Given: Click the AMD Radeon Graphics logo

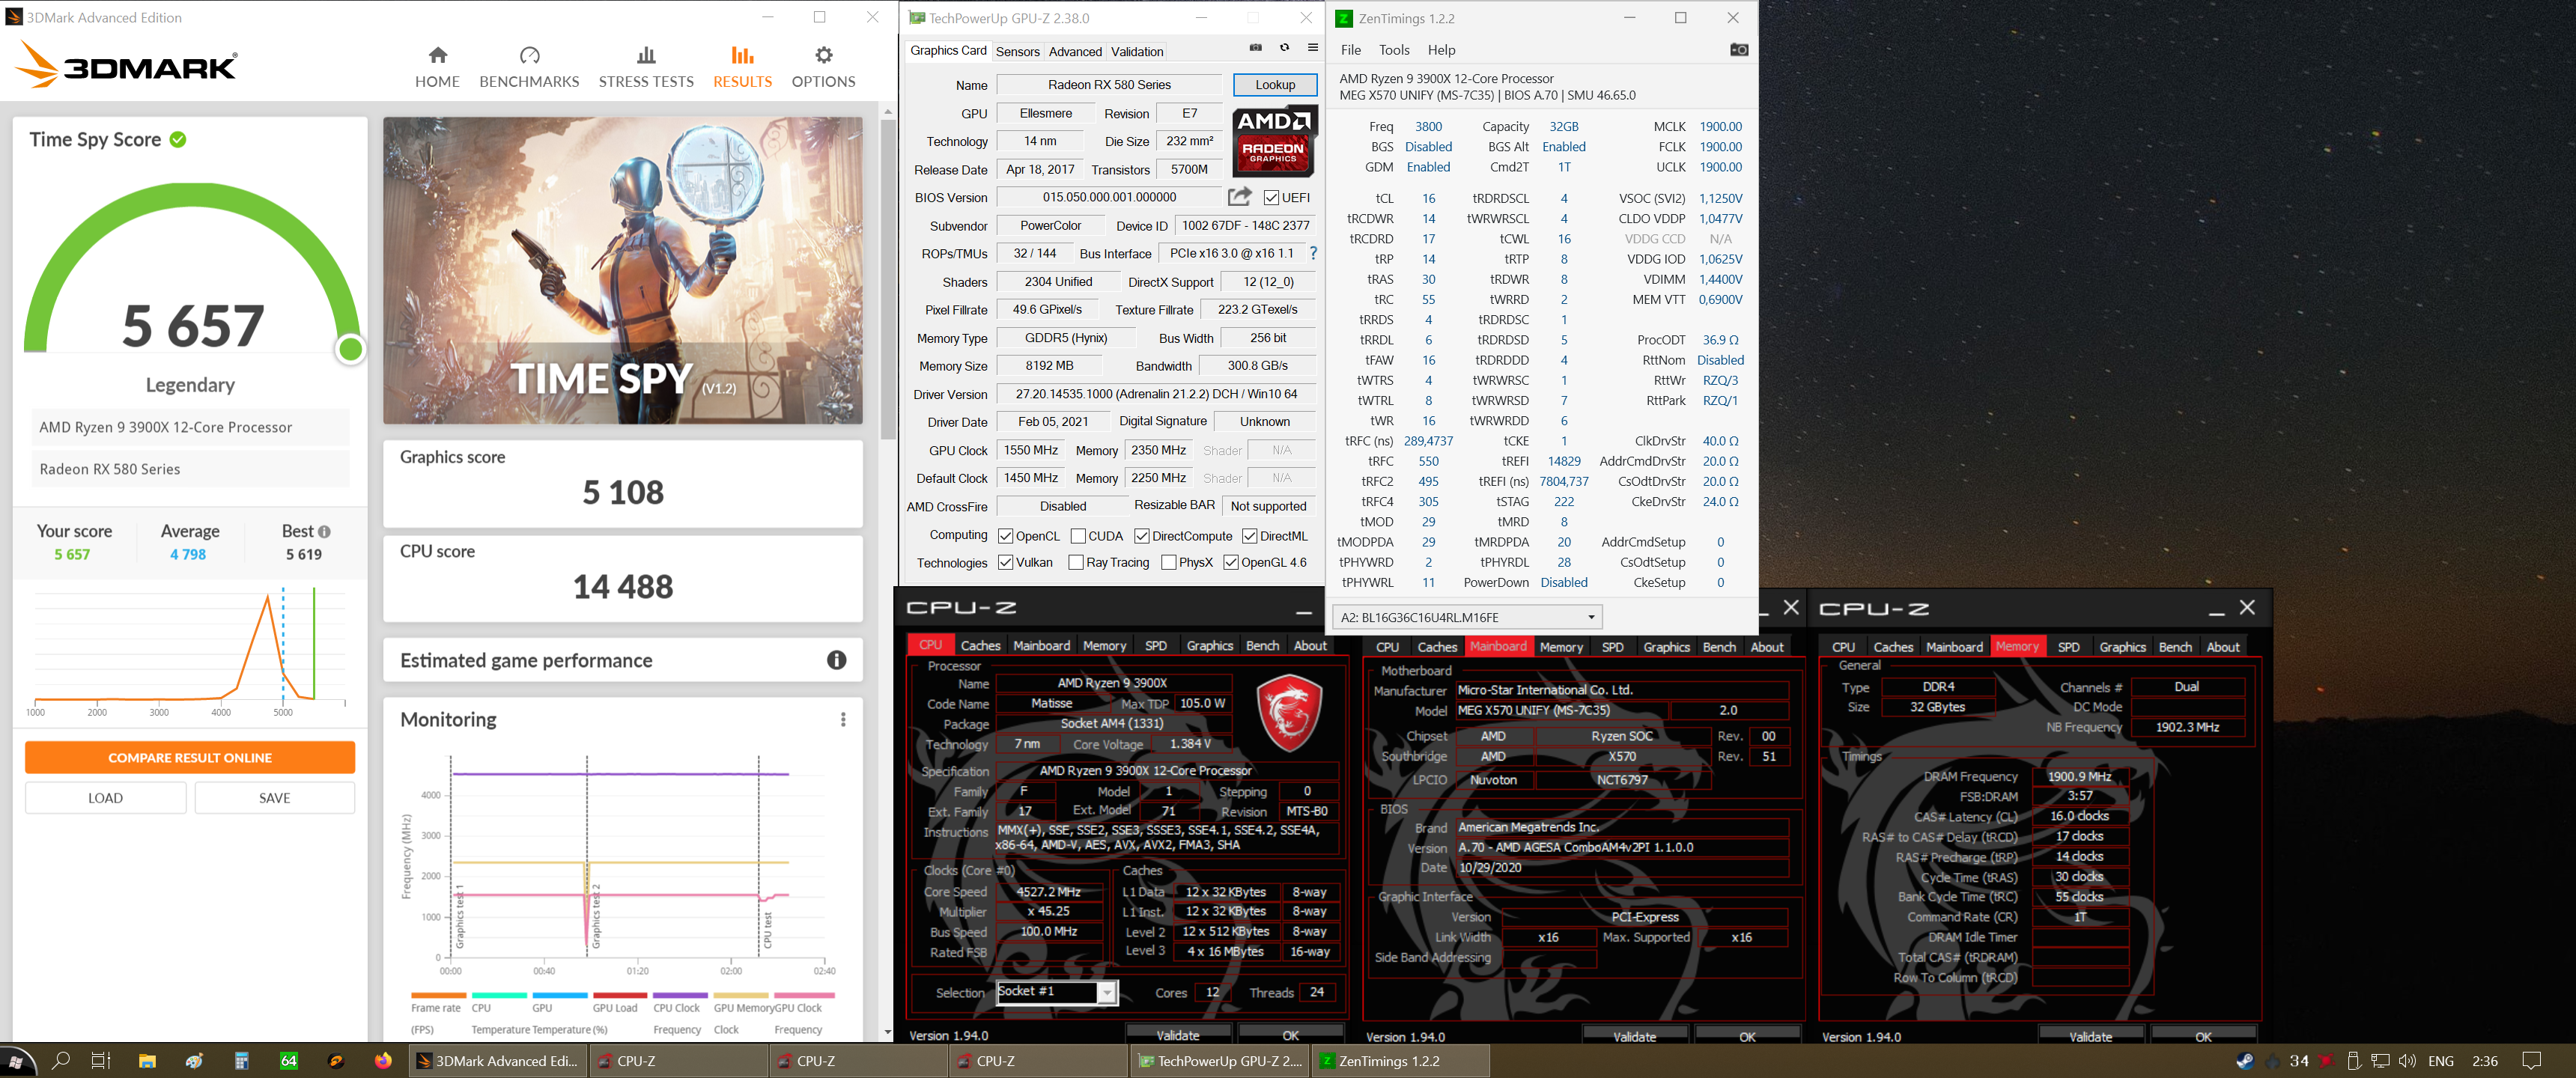Looking at the screenshot, I should 1273,141.
